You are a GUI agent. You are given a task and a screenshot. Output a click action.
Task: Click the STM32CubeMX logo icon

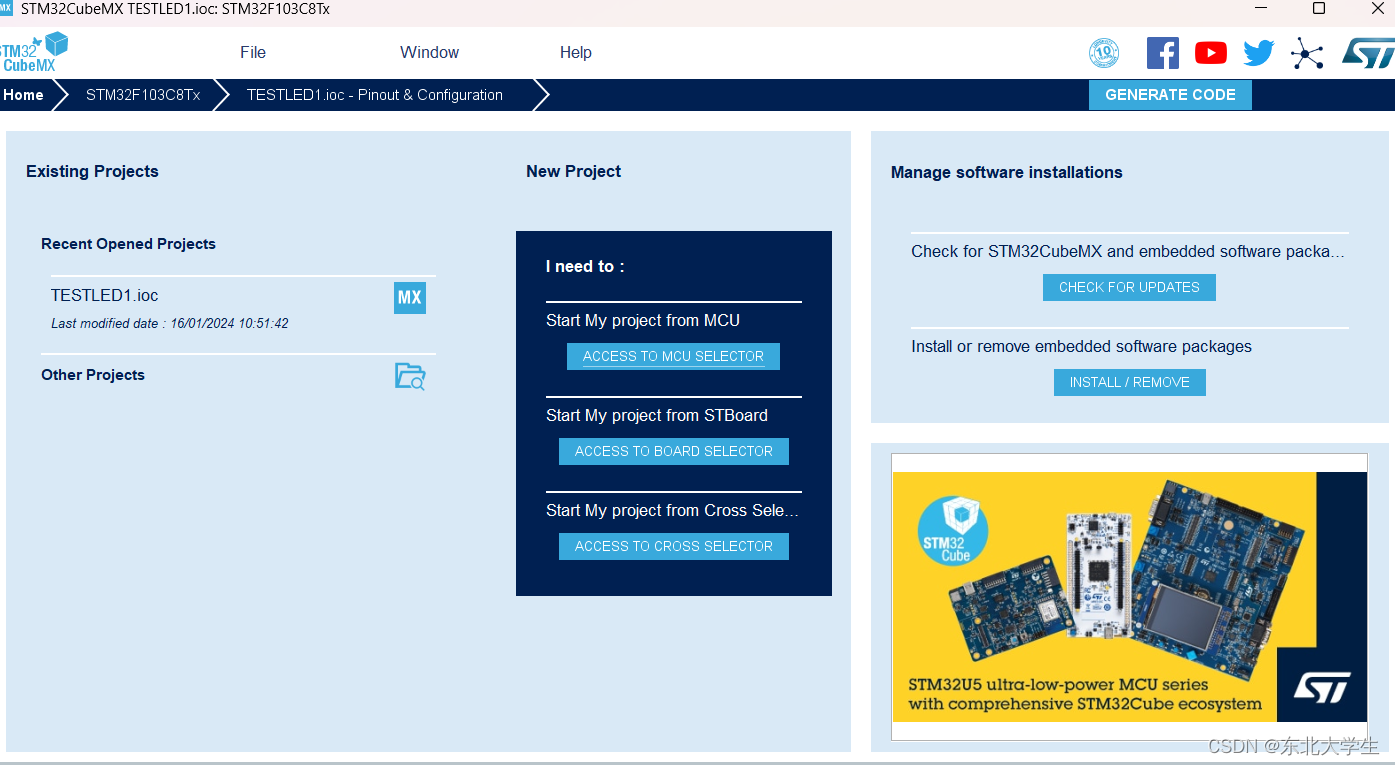(34, 52)
